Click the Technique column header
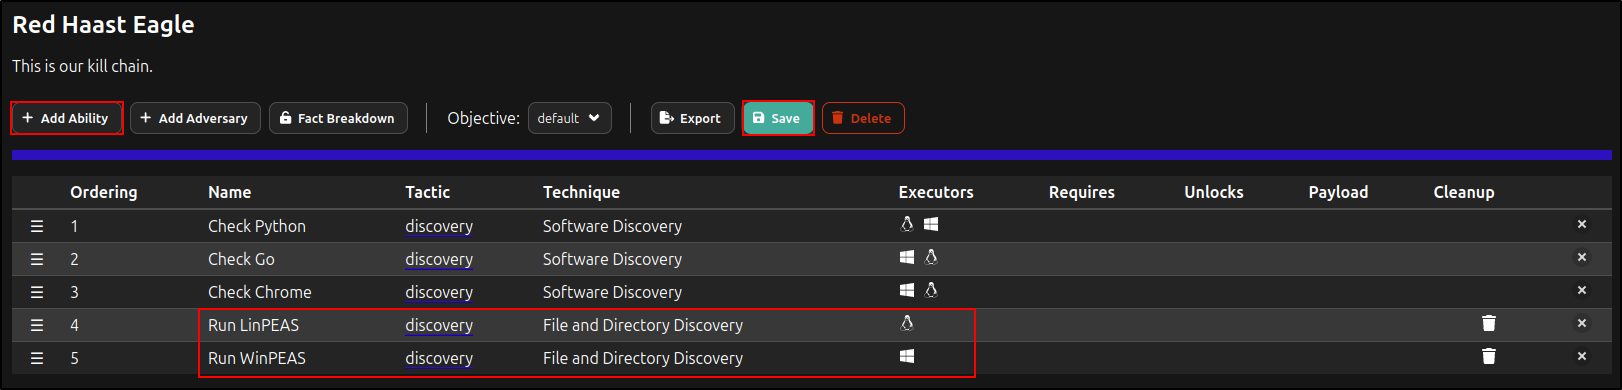The height and width of the screenshot is (390, 1622). click(581, 192)
